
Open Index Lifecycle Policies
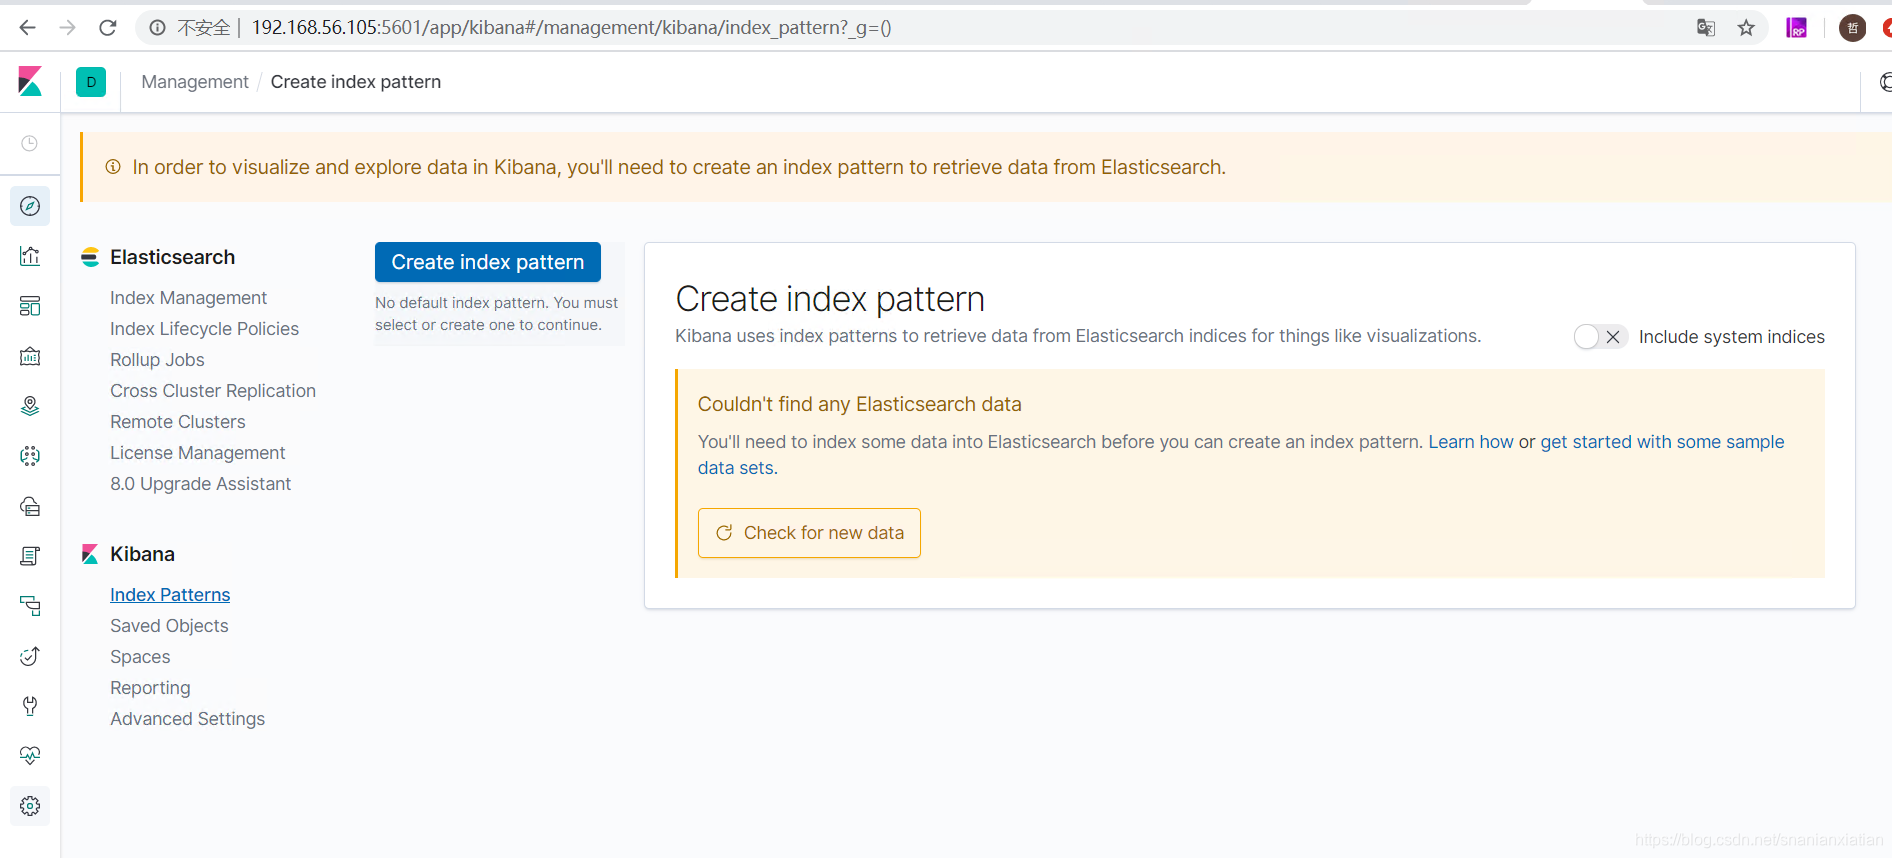point(204,329)
